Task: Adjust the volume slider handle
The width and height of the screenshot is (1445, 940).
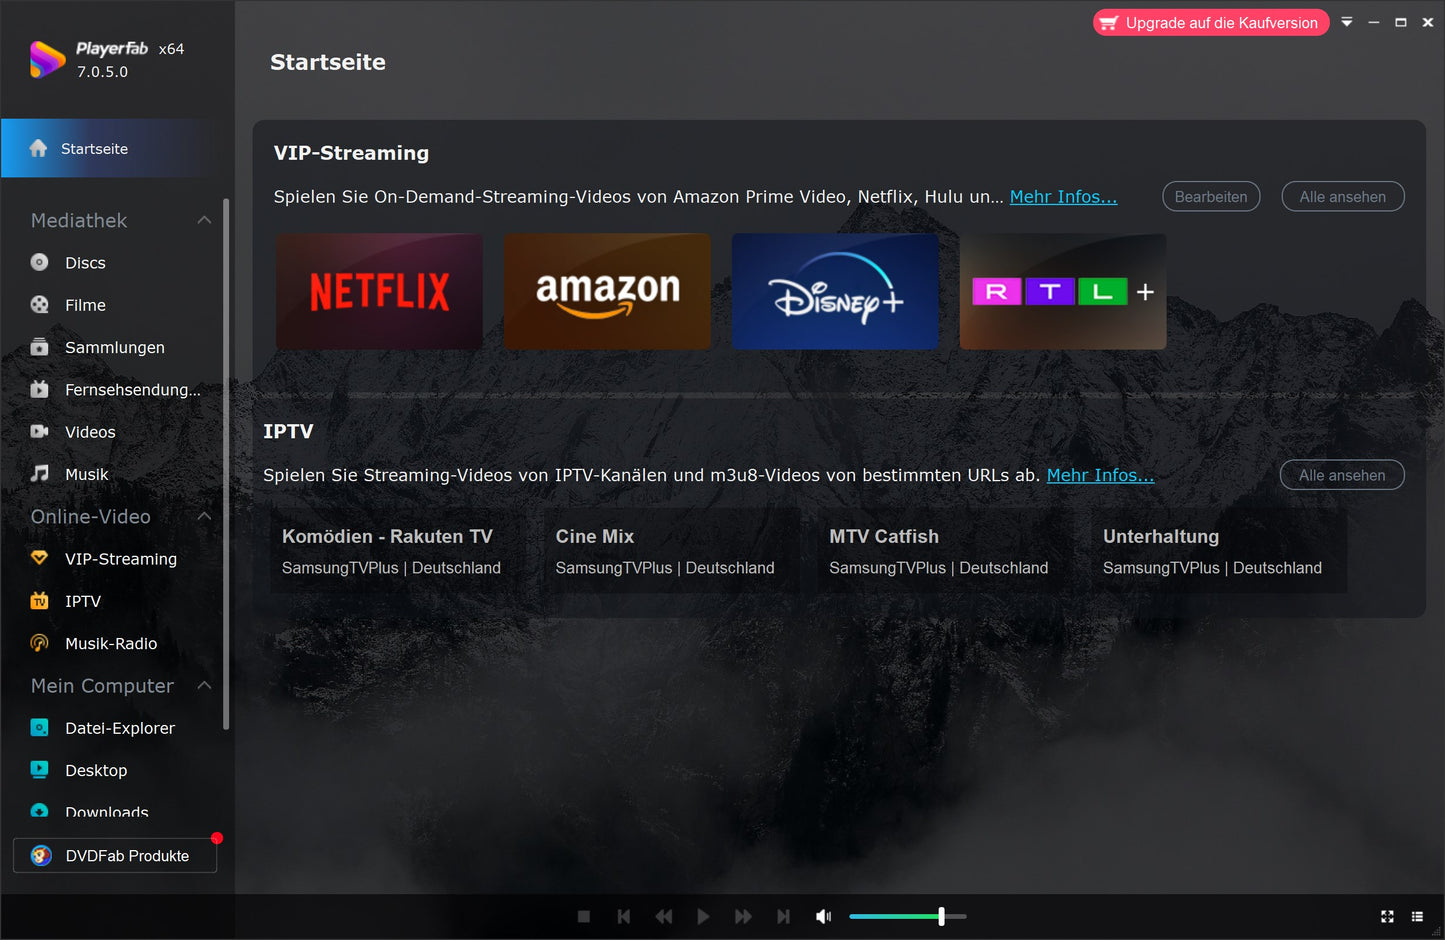Action: point(941,916)
